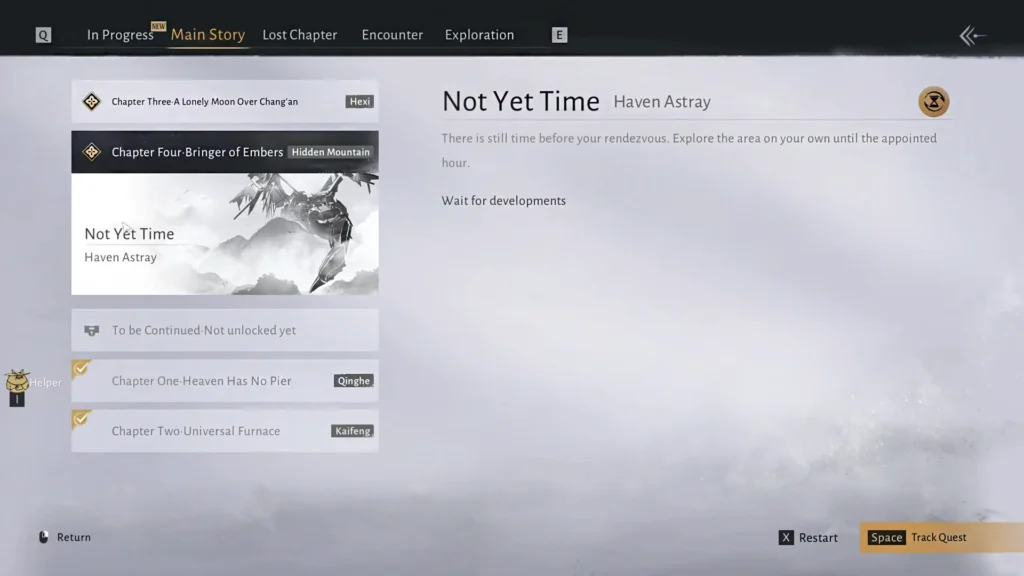Click the Kaifeng region tag
This screenshot has height=576, width=1024.
pos(352,431)
